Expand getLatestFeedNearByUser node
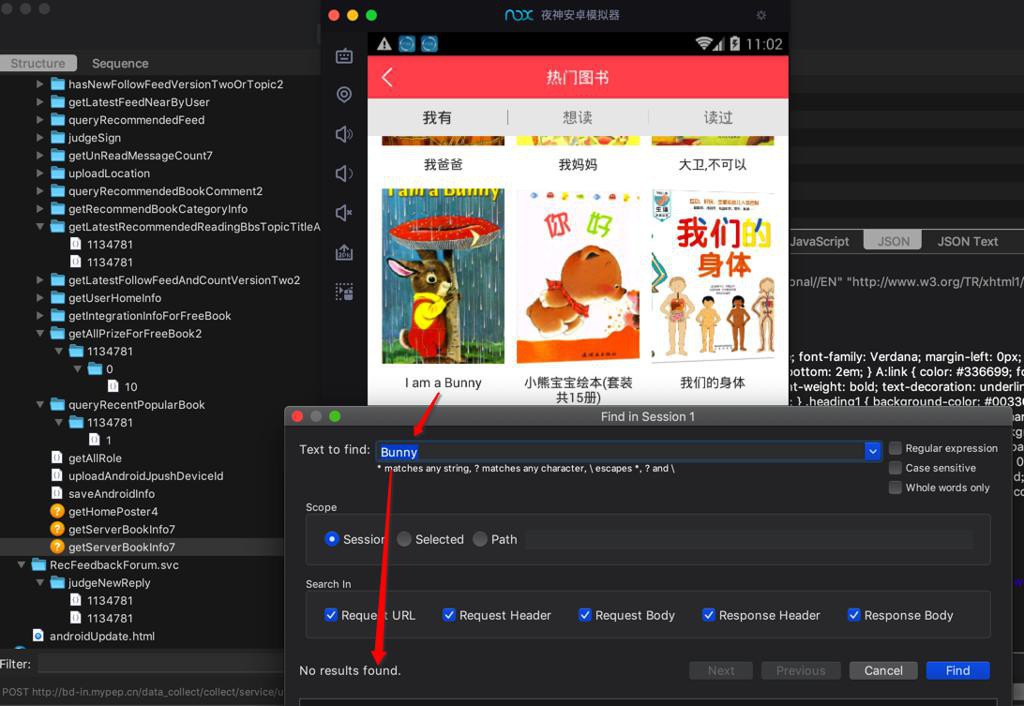Image resolution: width=1024 pixels, height=706 pixels. pyautogui.click(x=40, y=102)
